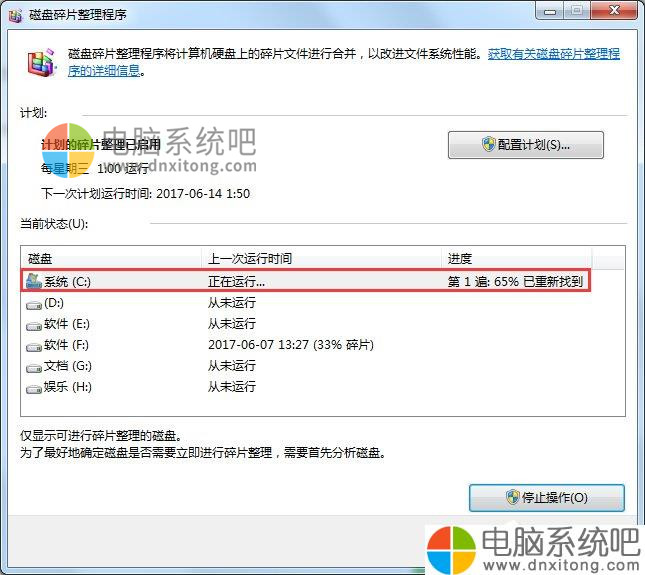Select the 软件 (E:) drive icon
The width and height of the screenshot is (645, 575).
pyautogui.click(x=34, y=324)
